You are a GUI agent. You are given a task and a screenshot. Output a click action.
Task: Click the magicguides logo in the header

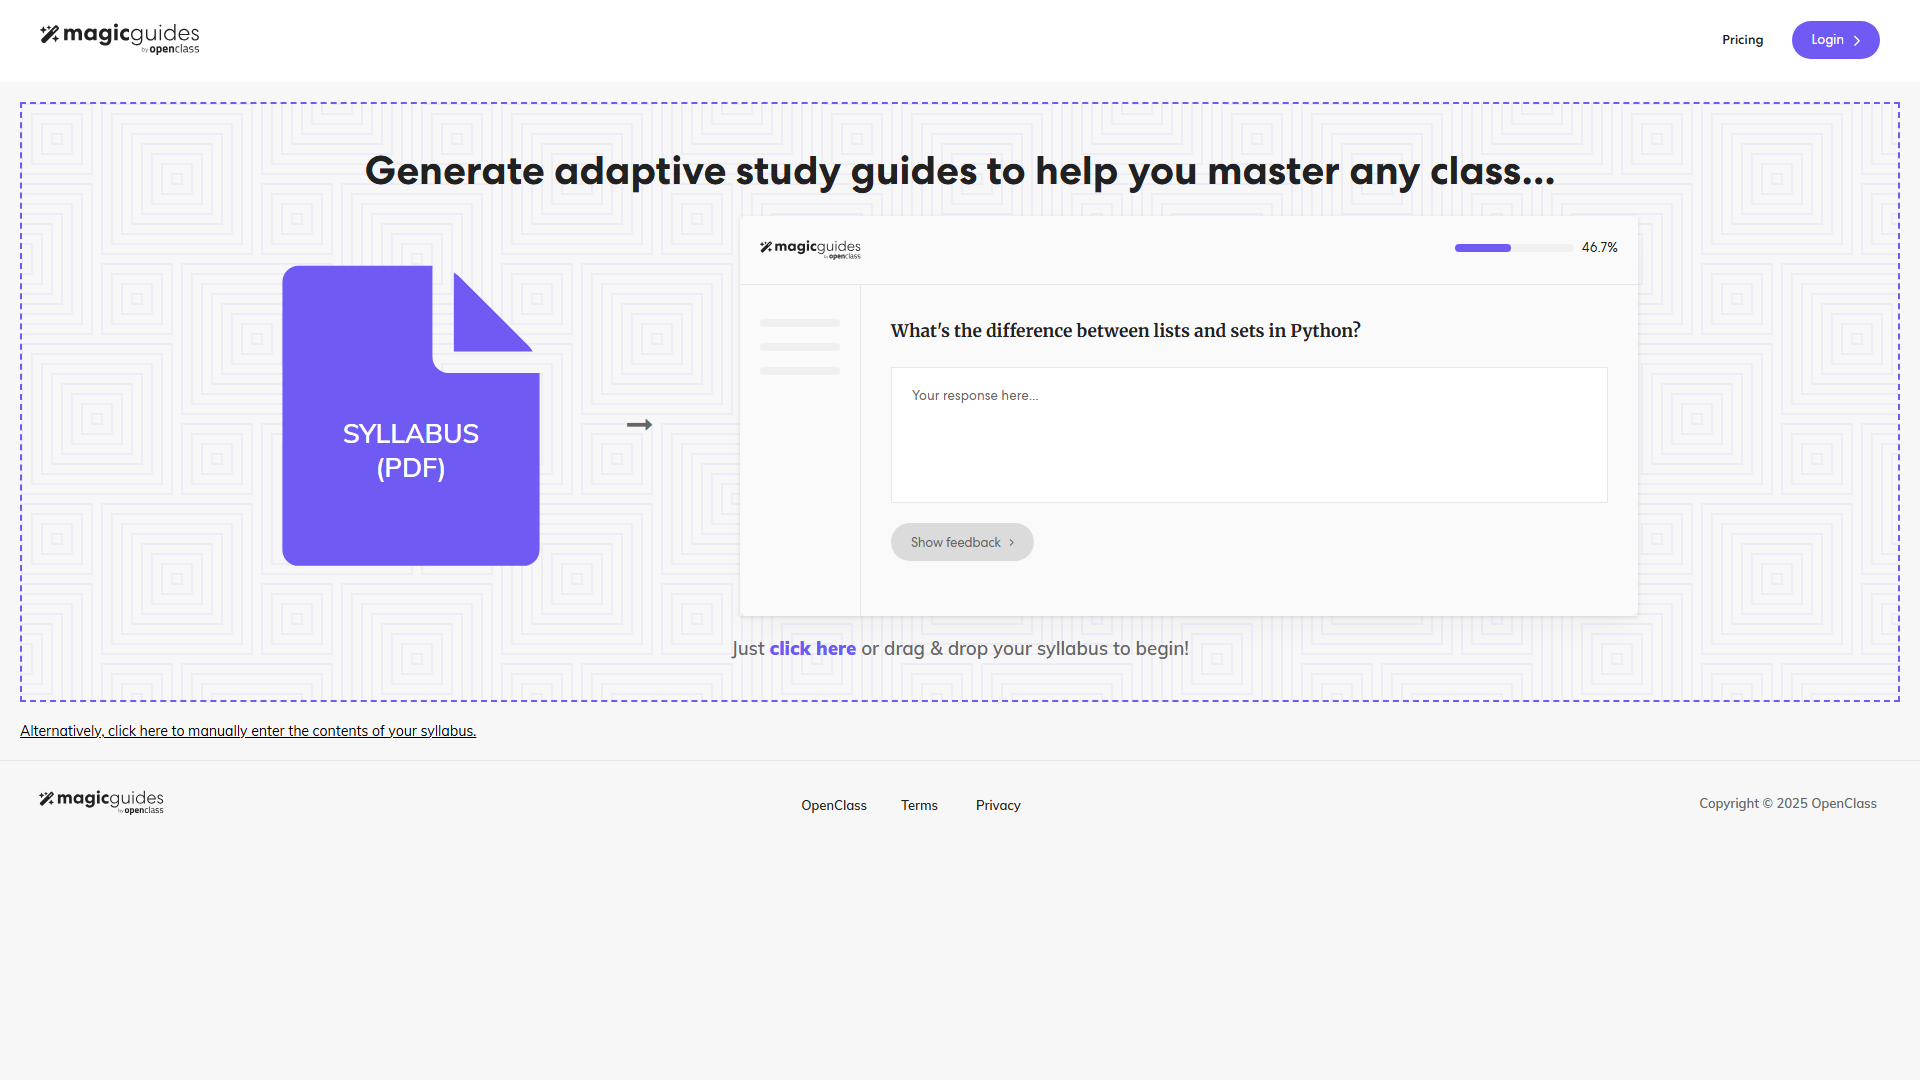pos(119,38)
